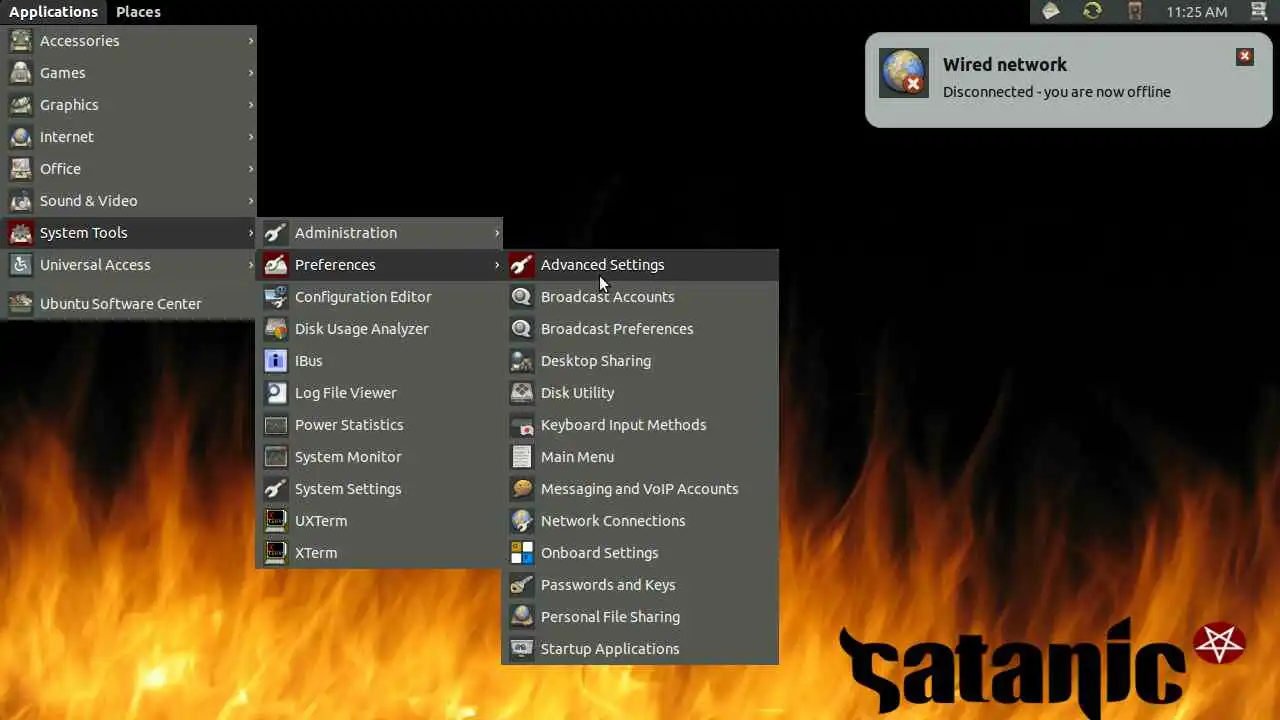Click the Graphics category icon

[21, 105]
